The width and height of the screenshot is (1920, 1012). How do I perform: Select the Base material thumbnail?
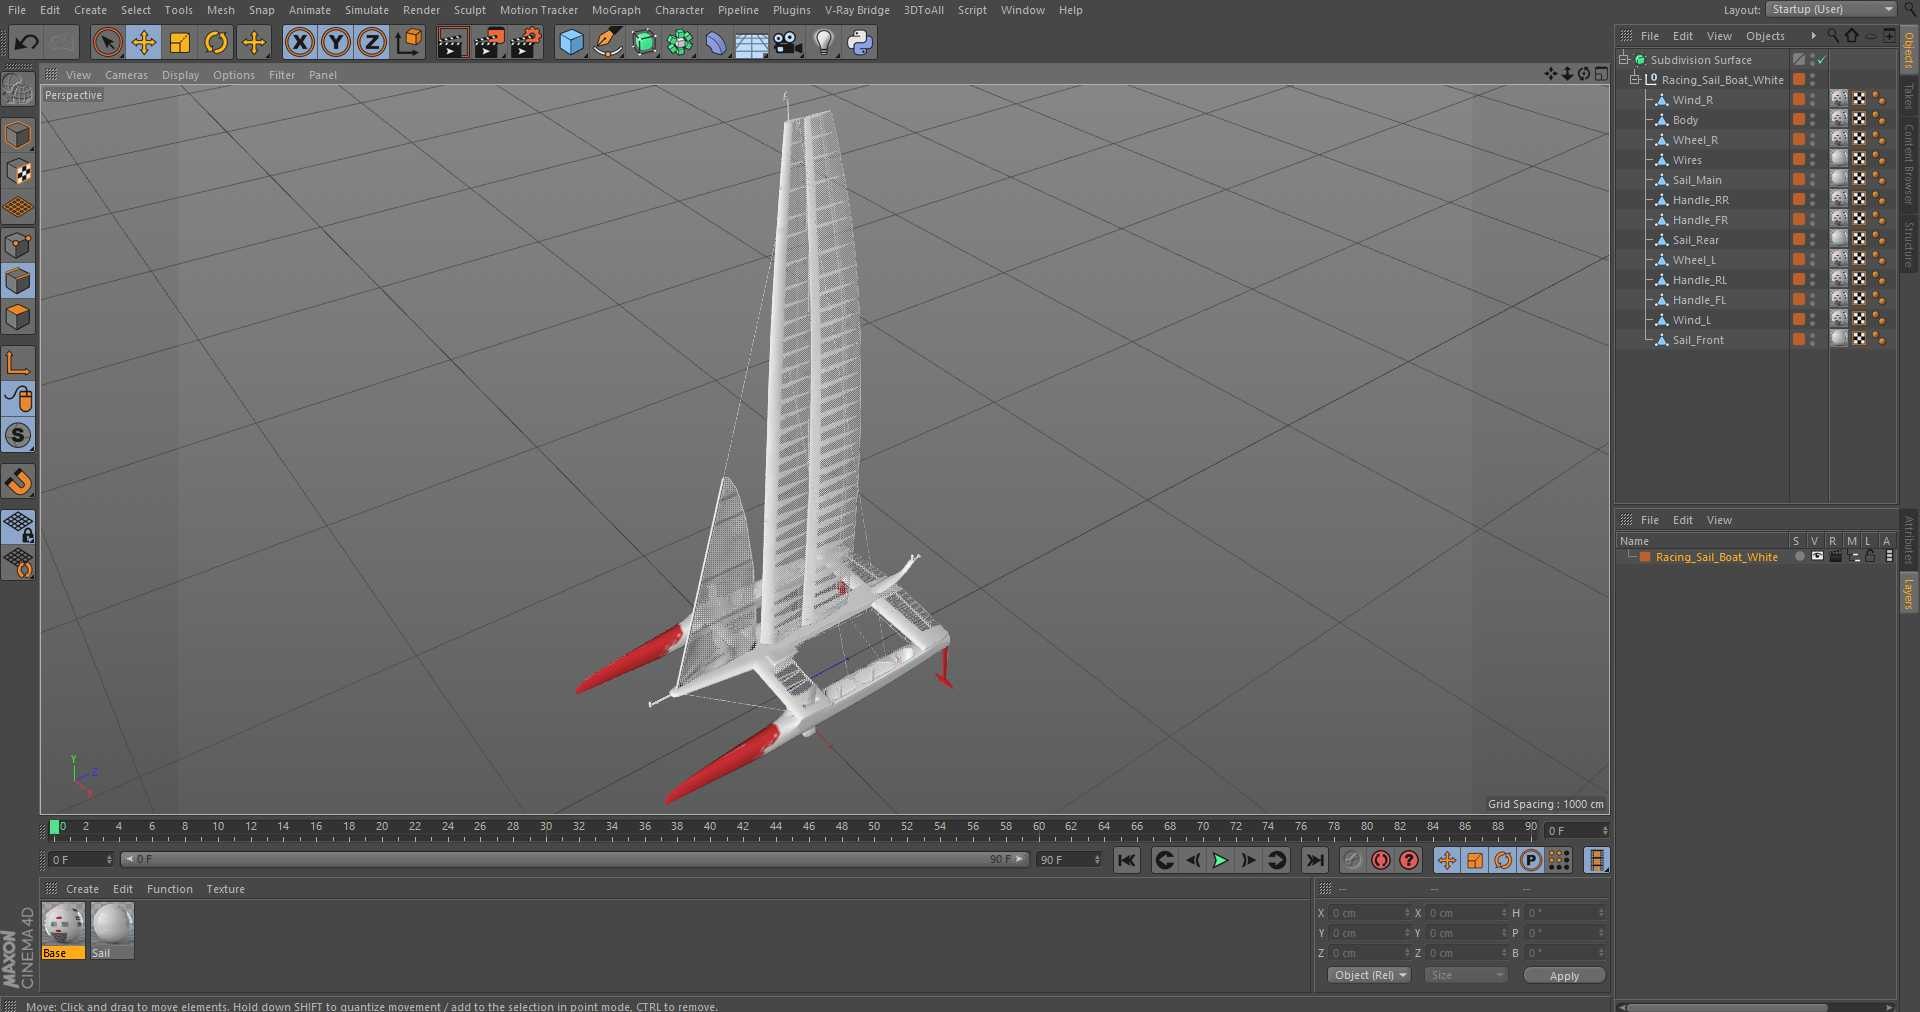coord(63,924)
